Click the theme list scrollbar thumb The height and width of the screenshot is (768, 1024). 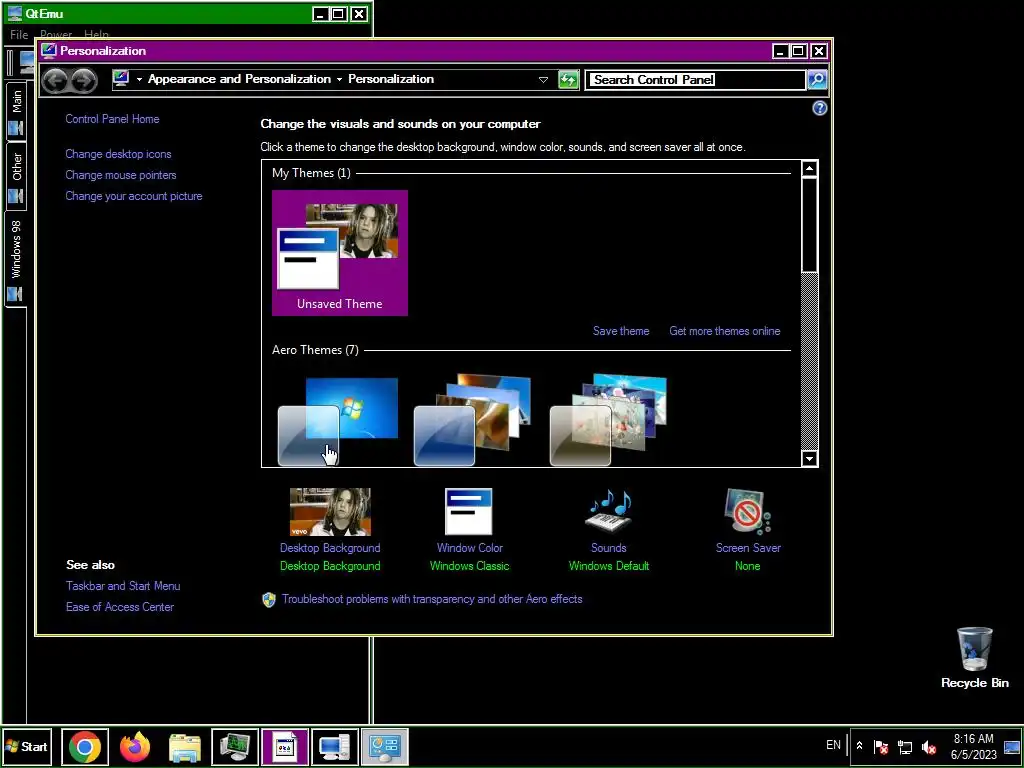(810, 225)
